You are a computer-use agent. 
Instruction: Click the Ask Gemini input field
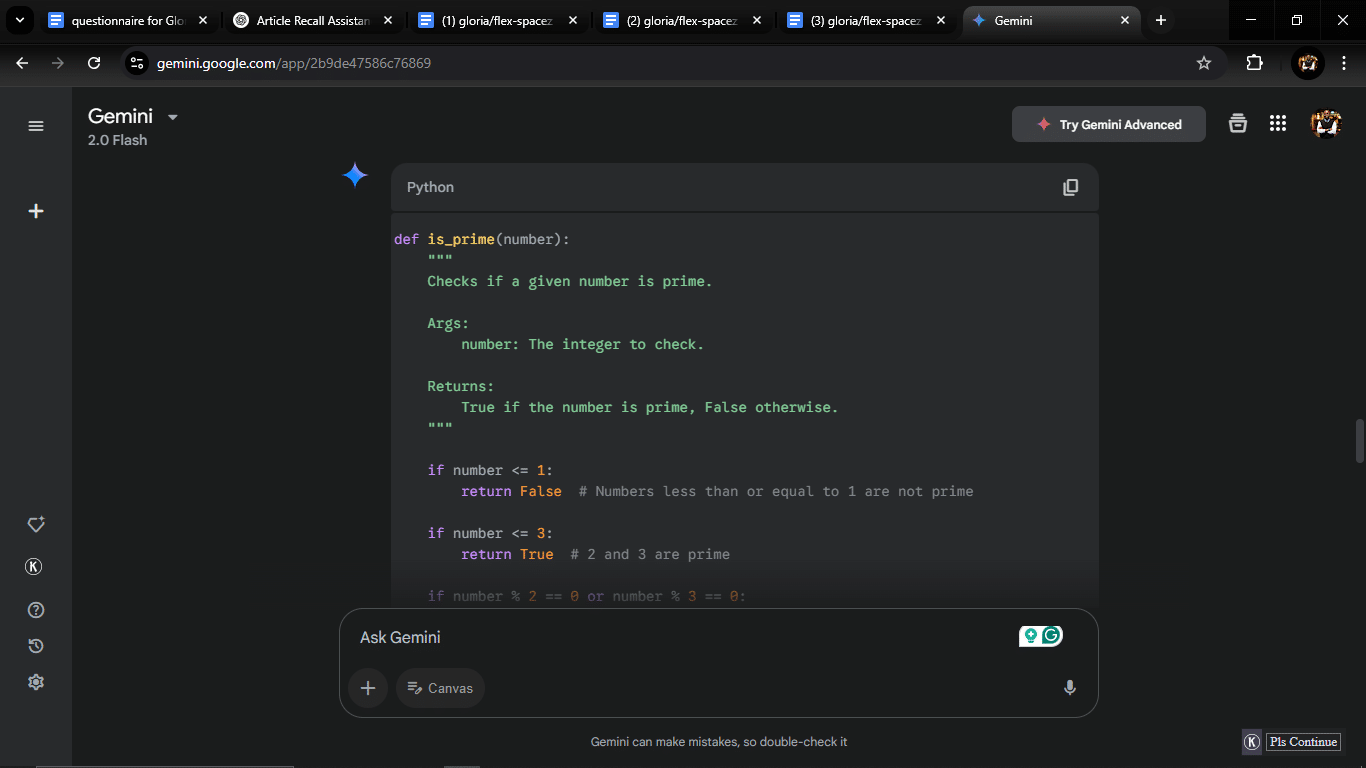(x=680, y=637)
